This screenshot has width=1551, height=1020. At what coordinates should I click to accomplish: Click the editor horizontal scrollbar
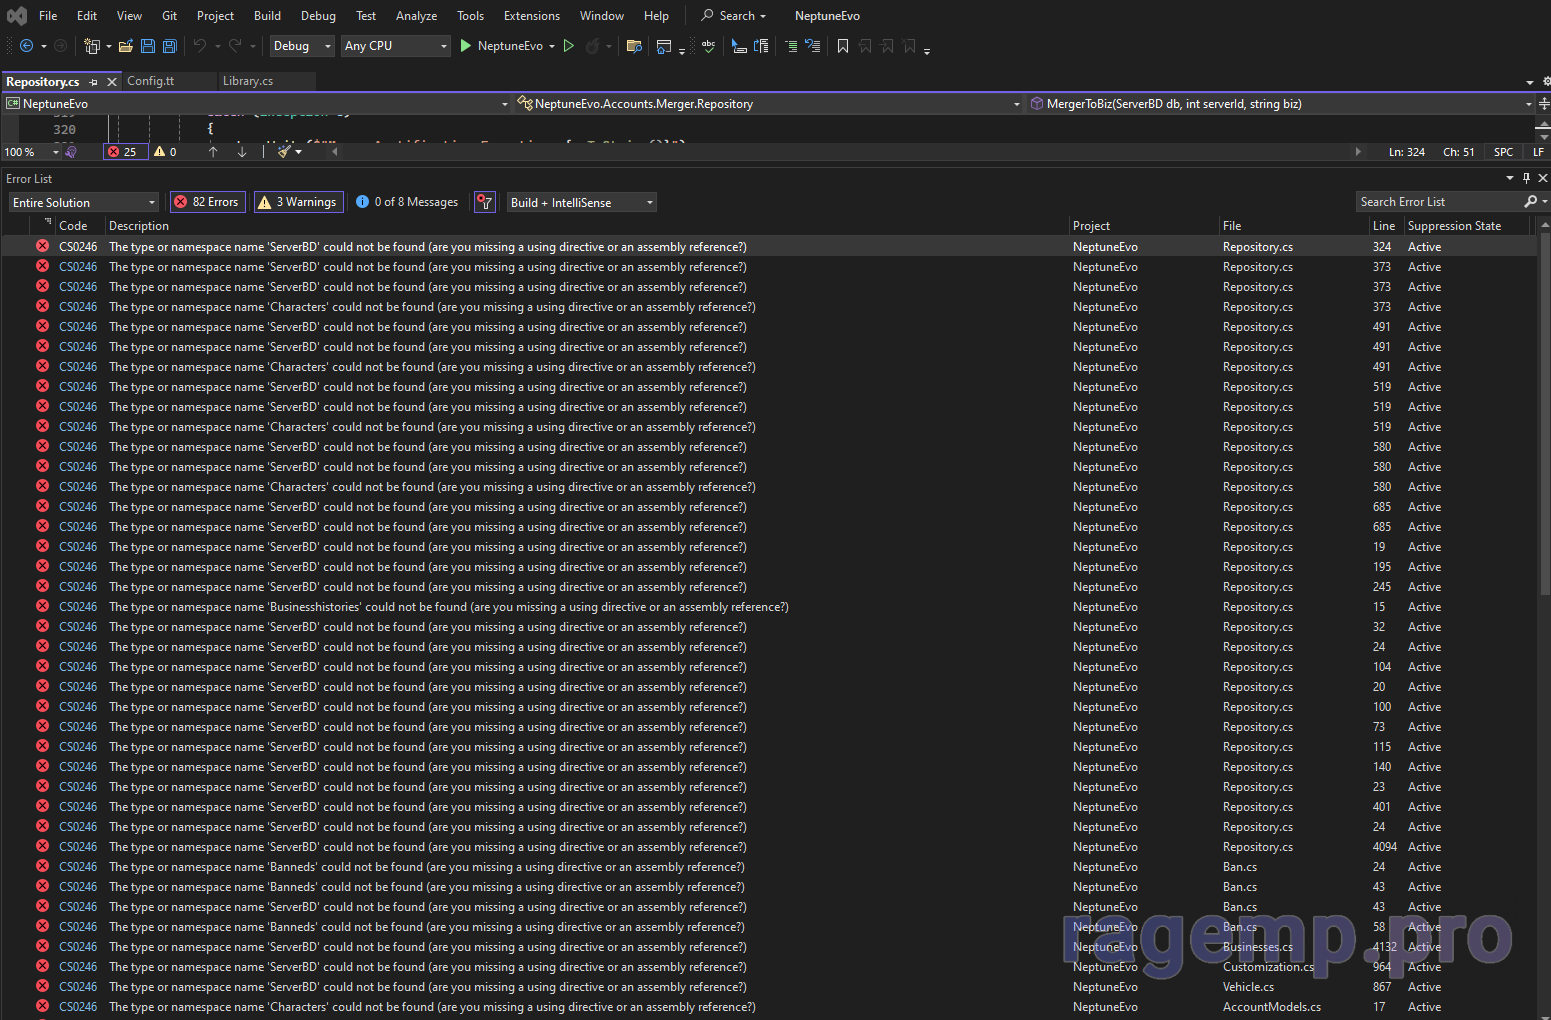pyautogui.click(x=846, y=152)
